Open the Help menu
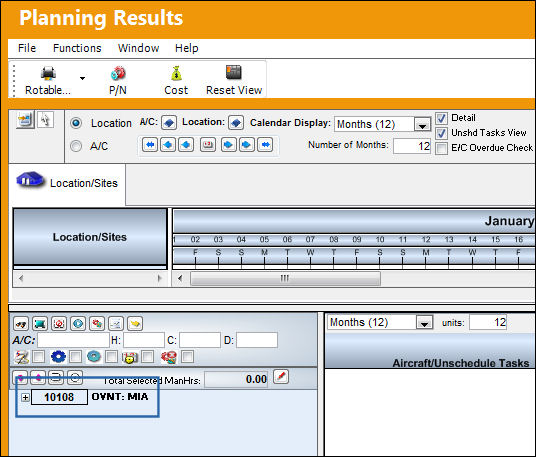Viewport: 536px width, 457px height. [187, 48]
